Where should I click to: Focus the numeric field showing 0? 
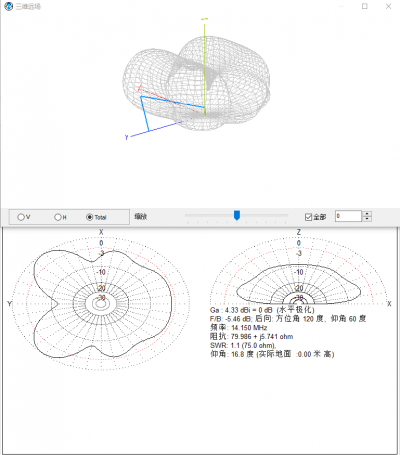pos(348,216)
